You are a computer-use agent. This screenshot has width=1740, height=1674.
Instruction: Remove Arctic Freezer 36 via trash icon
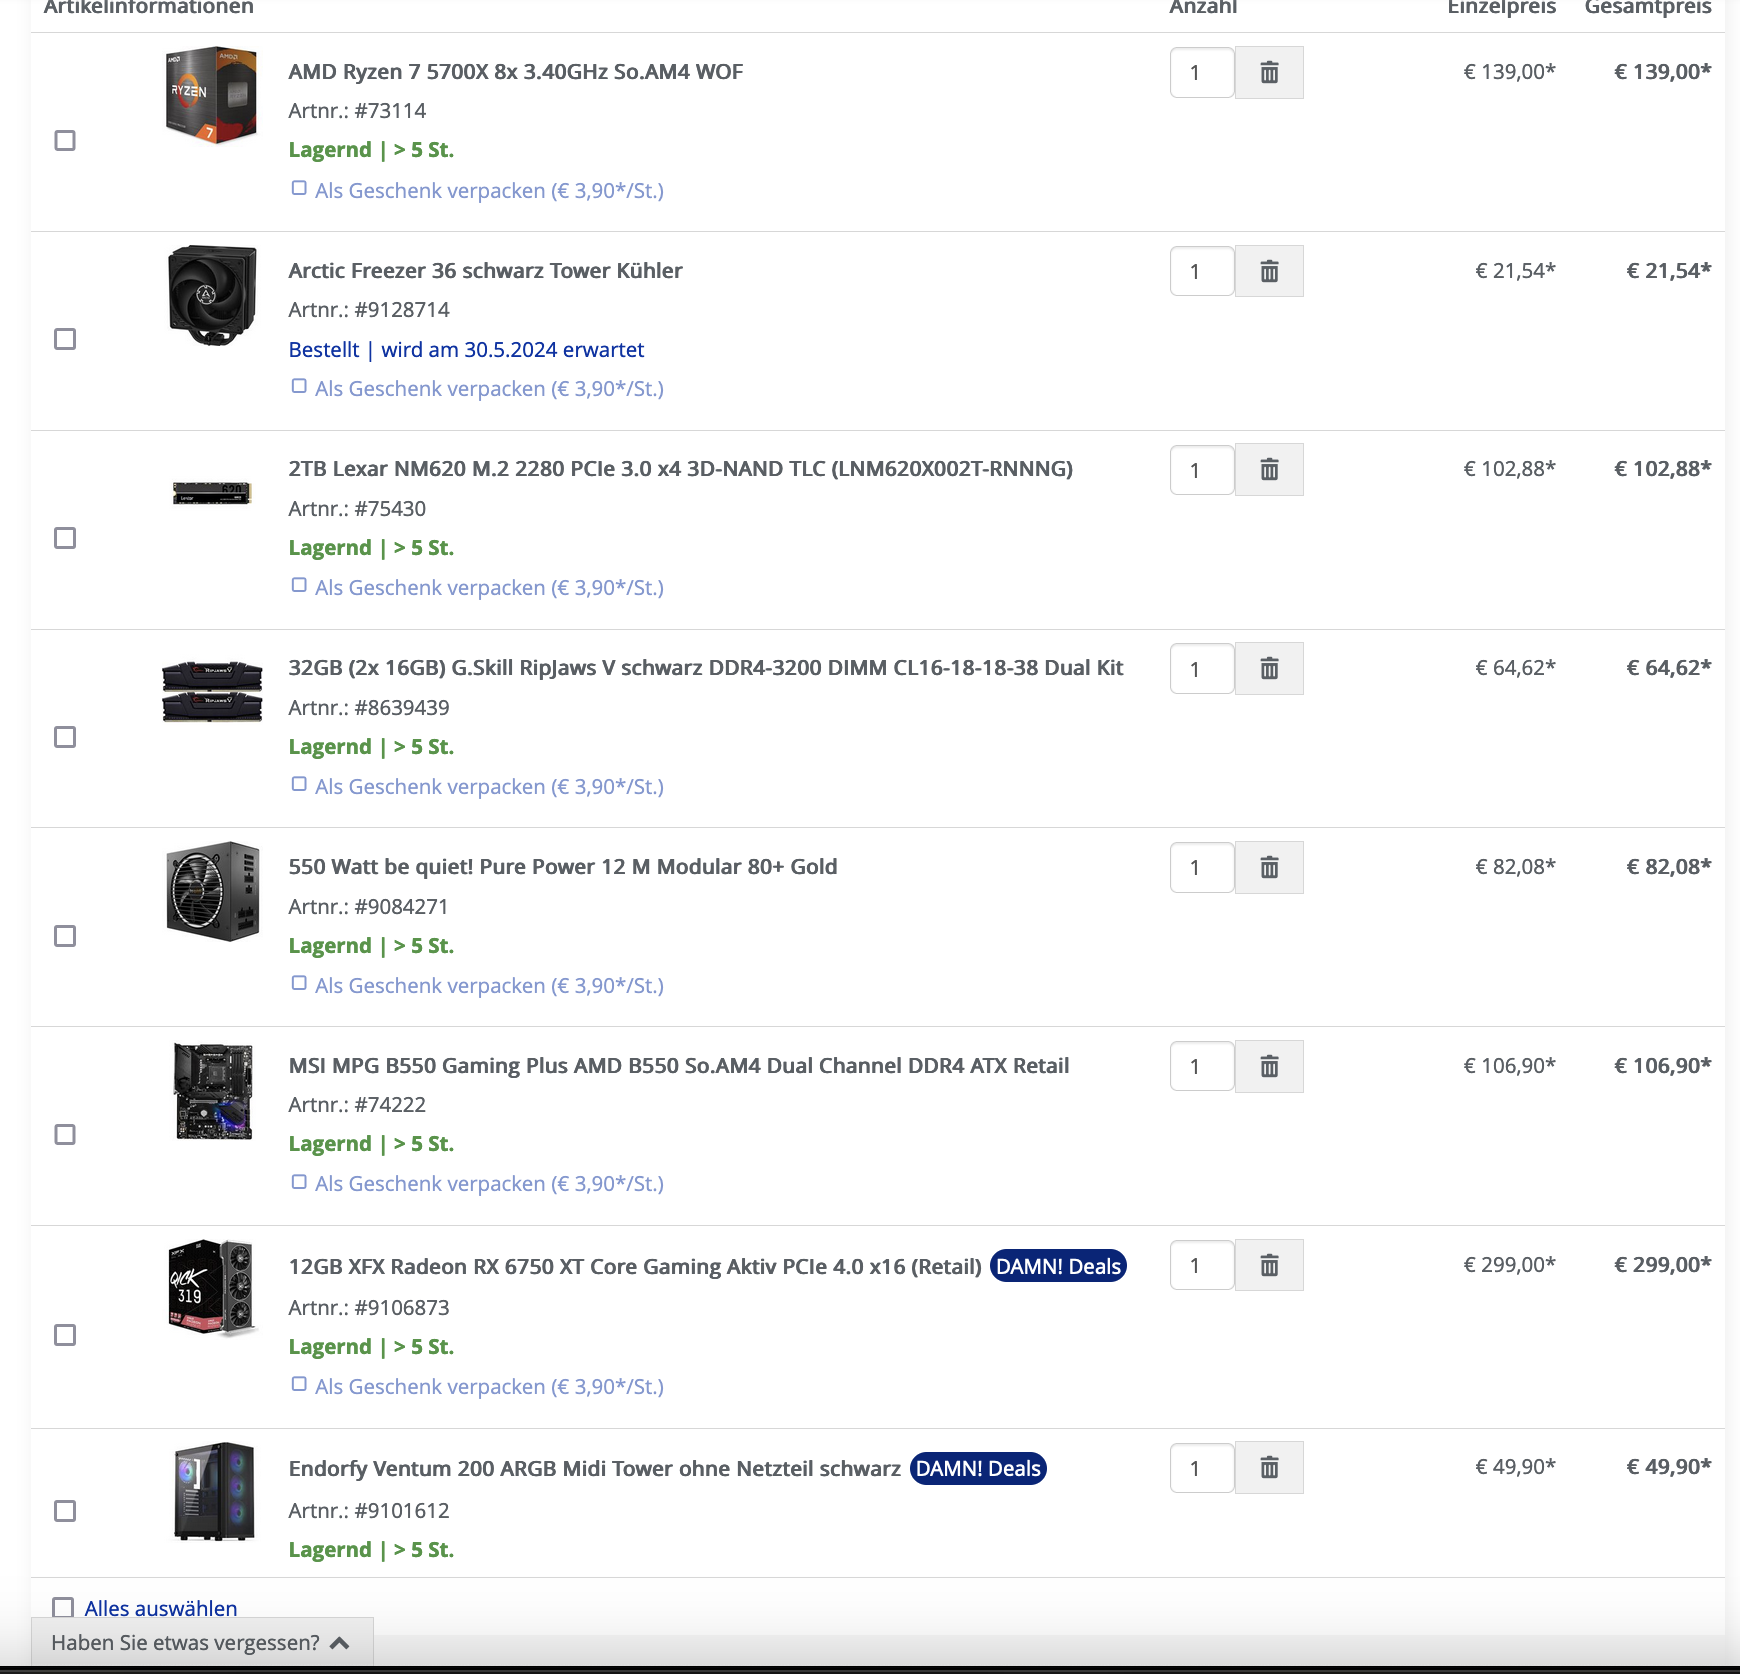pyautogui.click(x=1269, y=271)
